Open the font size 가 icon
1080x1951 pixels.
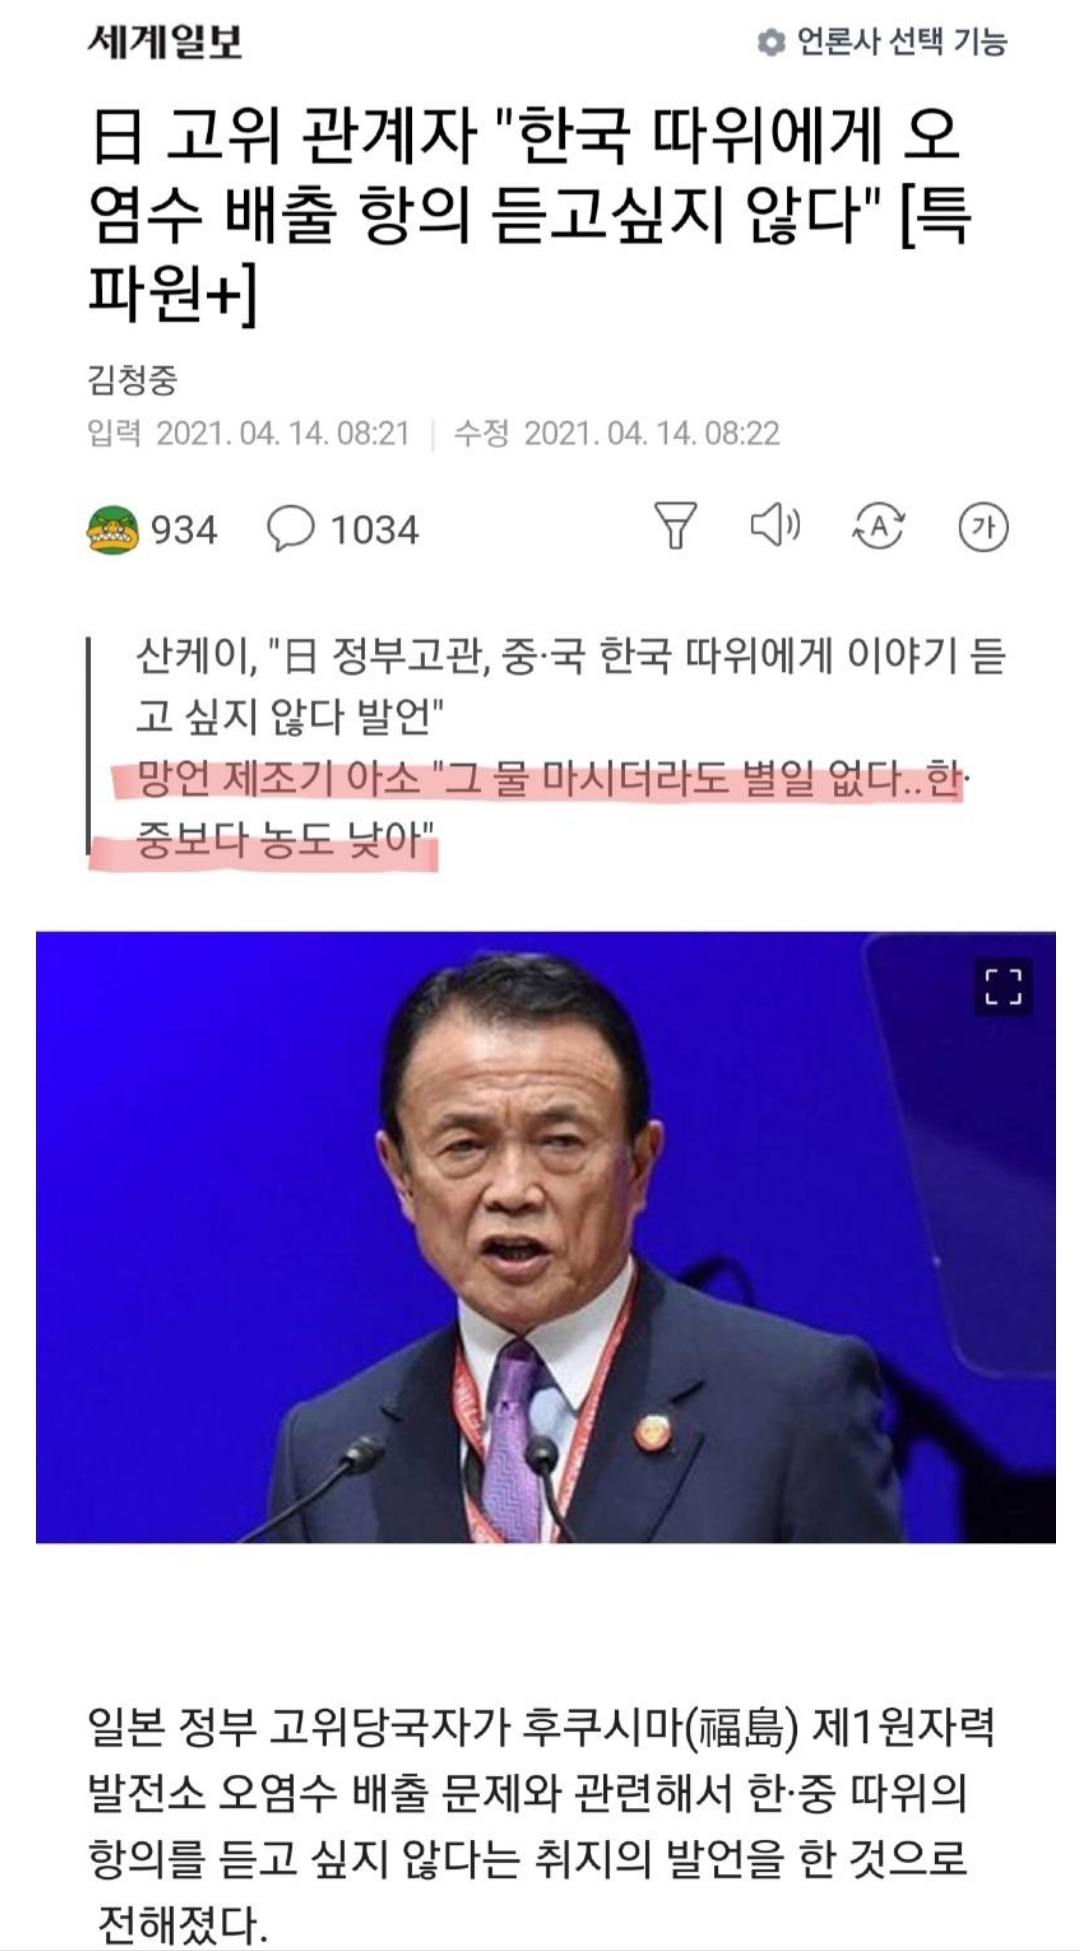pos(983,527)
